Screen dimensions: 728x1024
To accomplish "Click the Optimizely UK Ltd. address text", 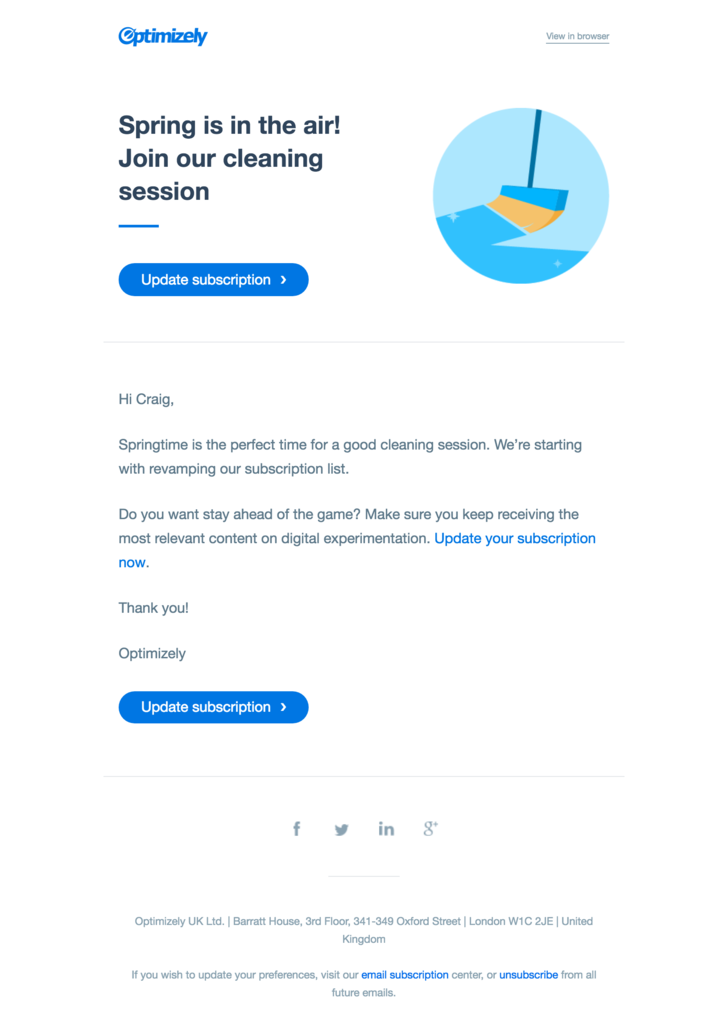I will tap(363, 921).
